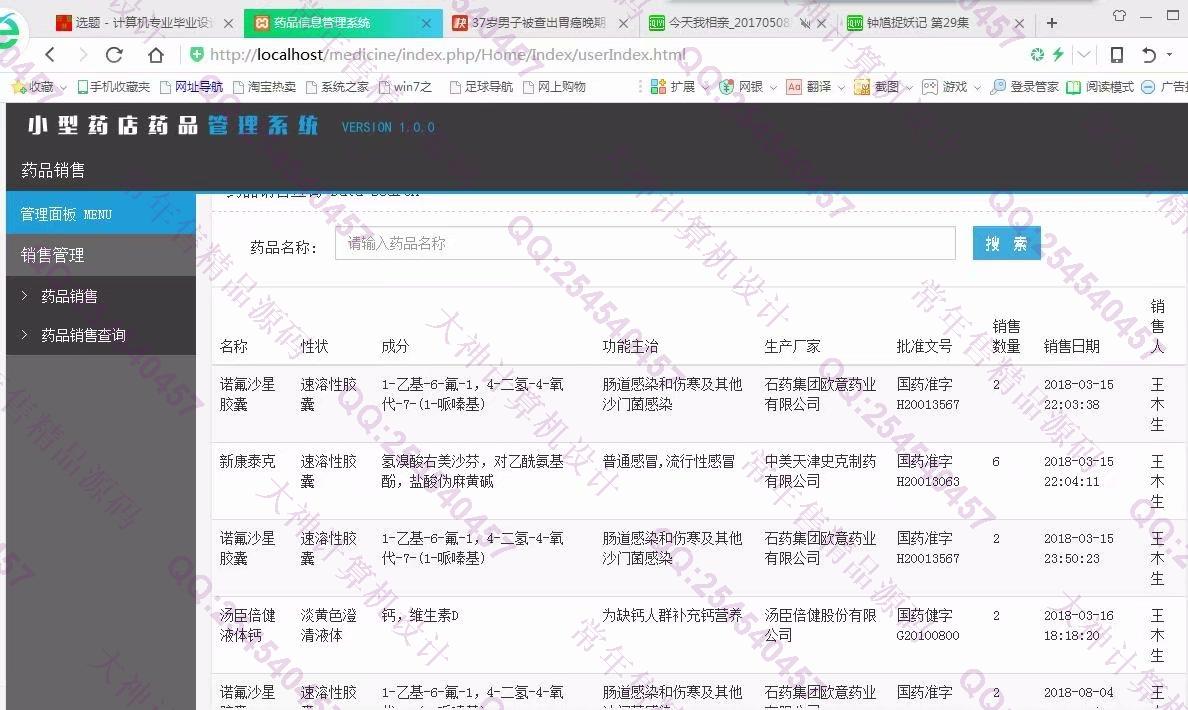Expand the 扩展 dropdown arrow
This screenshot has width=1188, height=710.
point(705,88)
